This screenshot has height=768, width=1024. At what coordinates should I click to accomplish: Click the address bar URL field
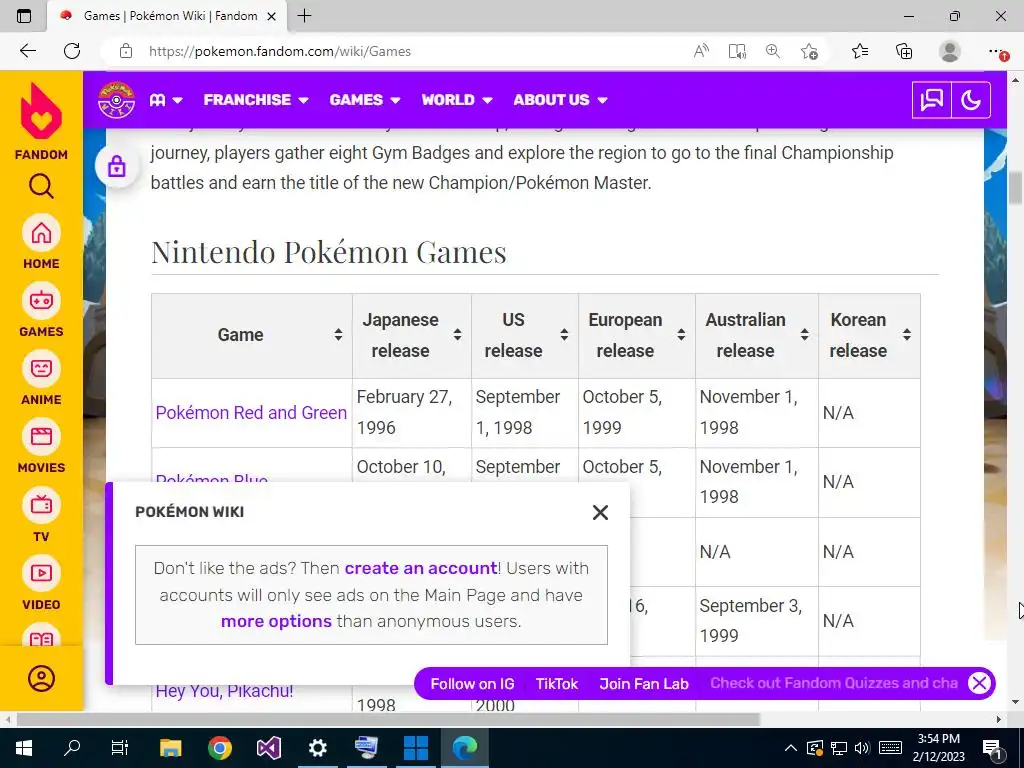[x=280, y=51]
